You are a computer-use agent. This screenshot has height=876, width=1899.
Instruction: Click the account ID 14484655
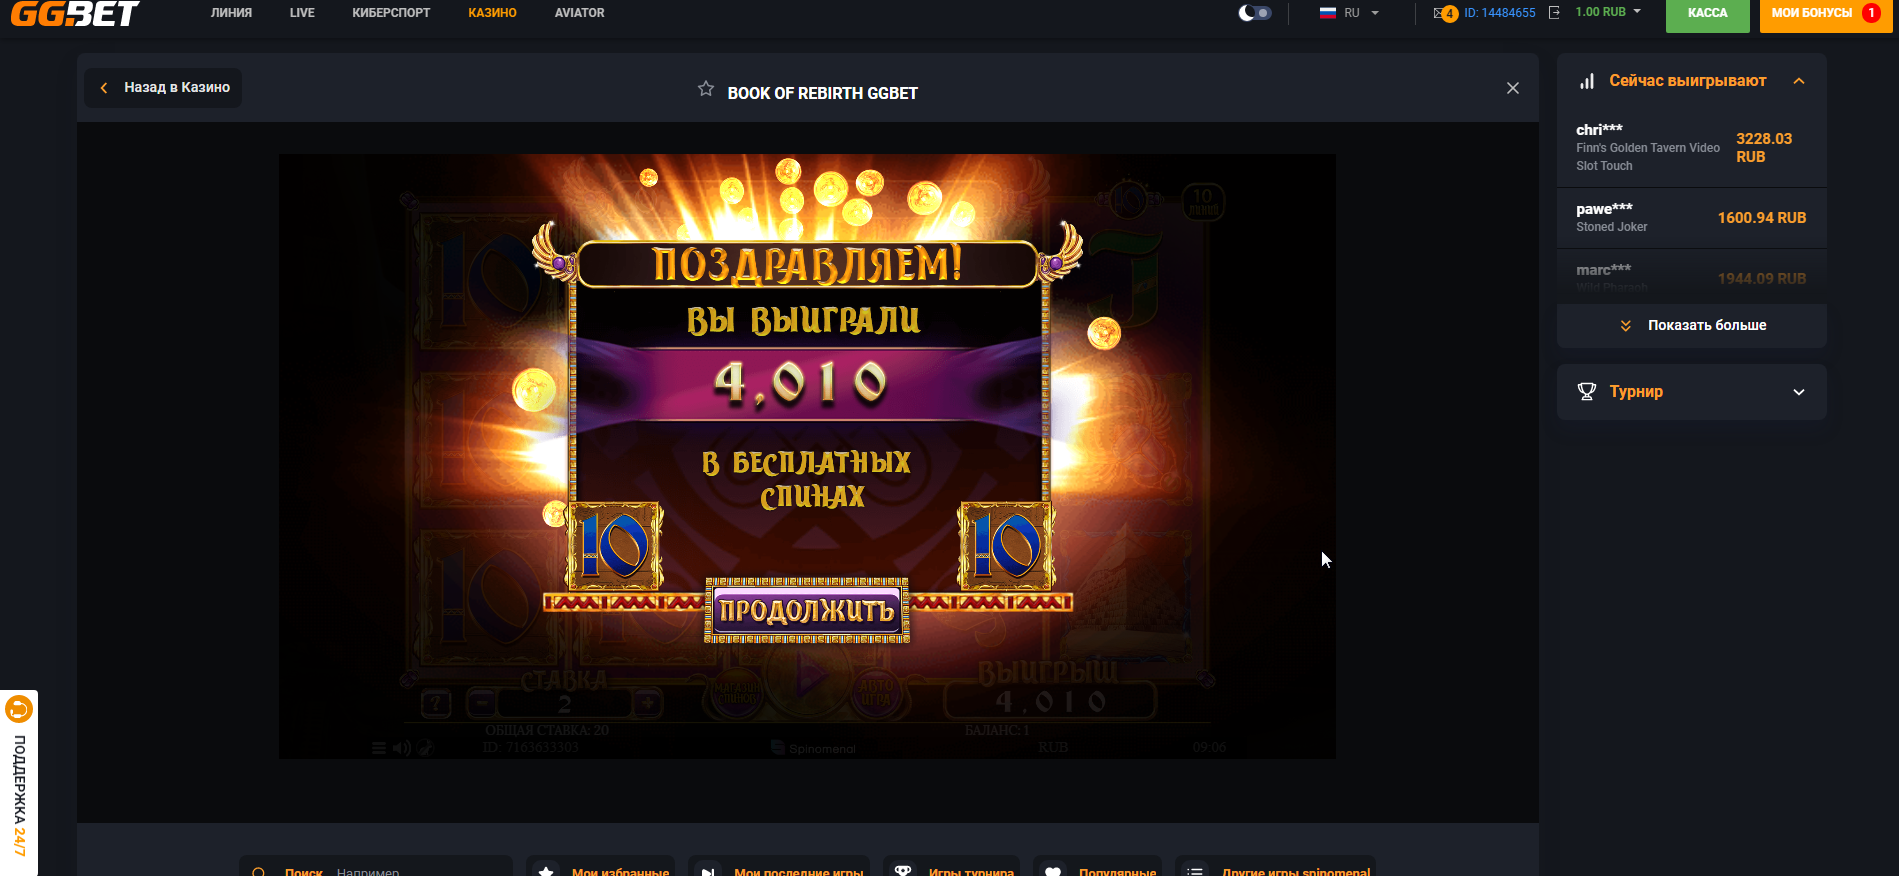pos(1500,13)
